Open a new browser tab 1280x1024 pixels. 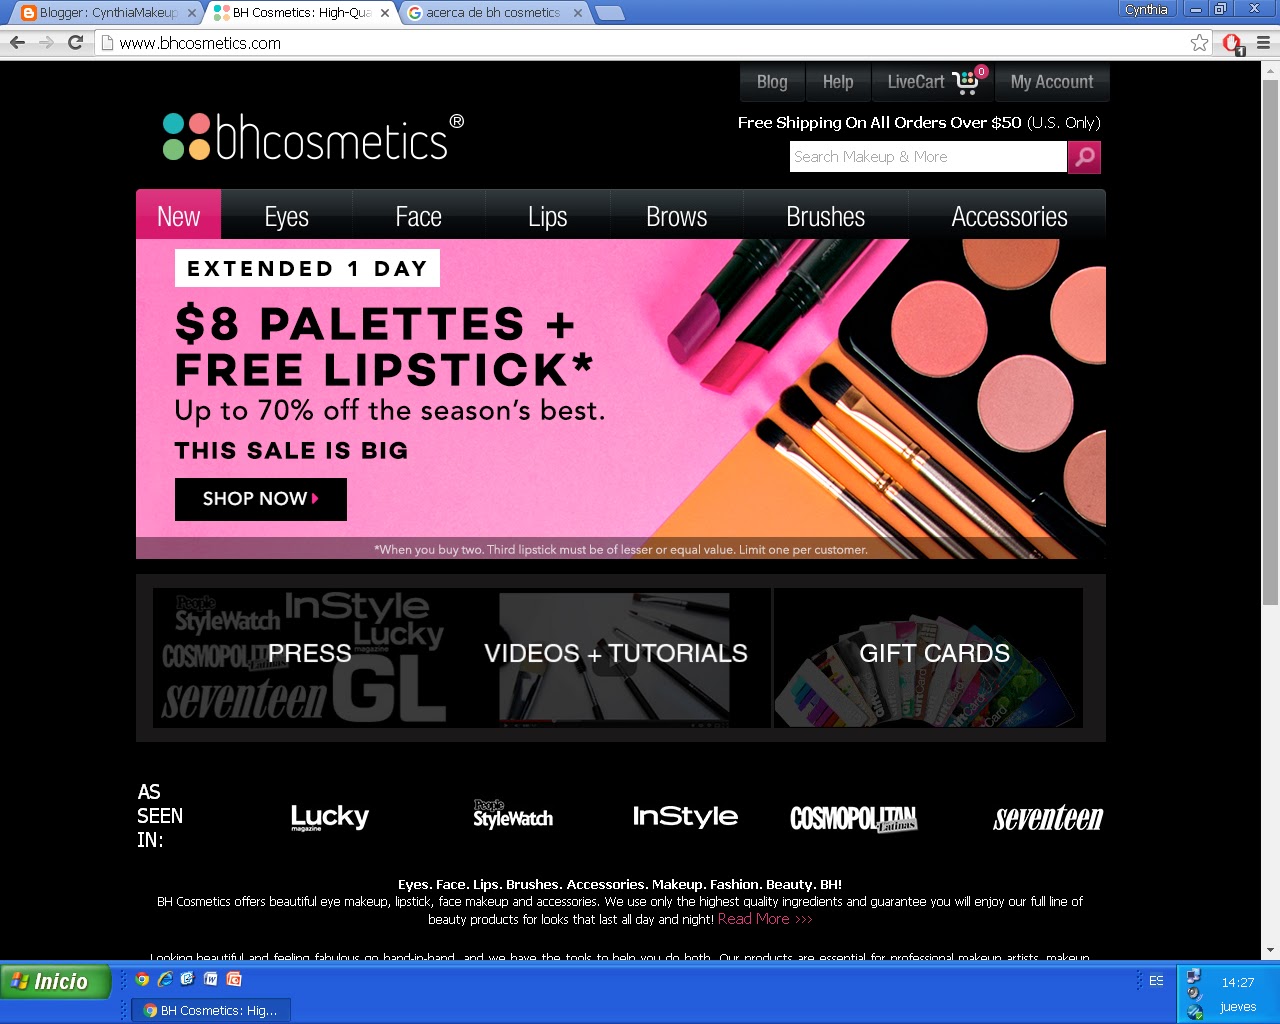(x=609, y=13)
